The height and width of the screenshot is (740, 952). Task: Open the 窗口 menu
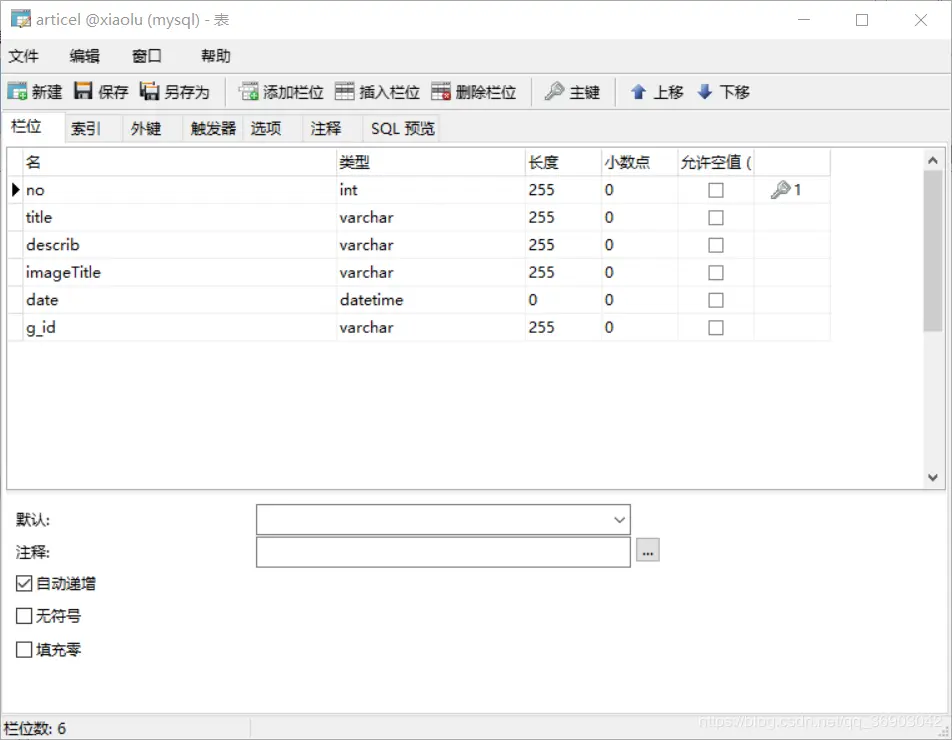point(146,56)
